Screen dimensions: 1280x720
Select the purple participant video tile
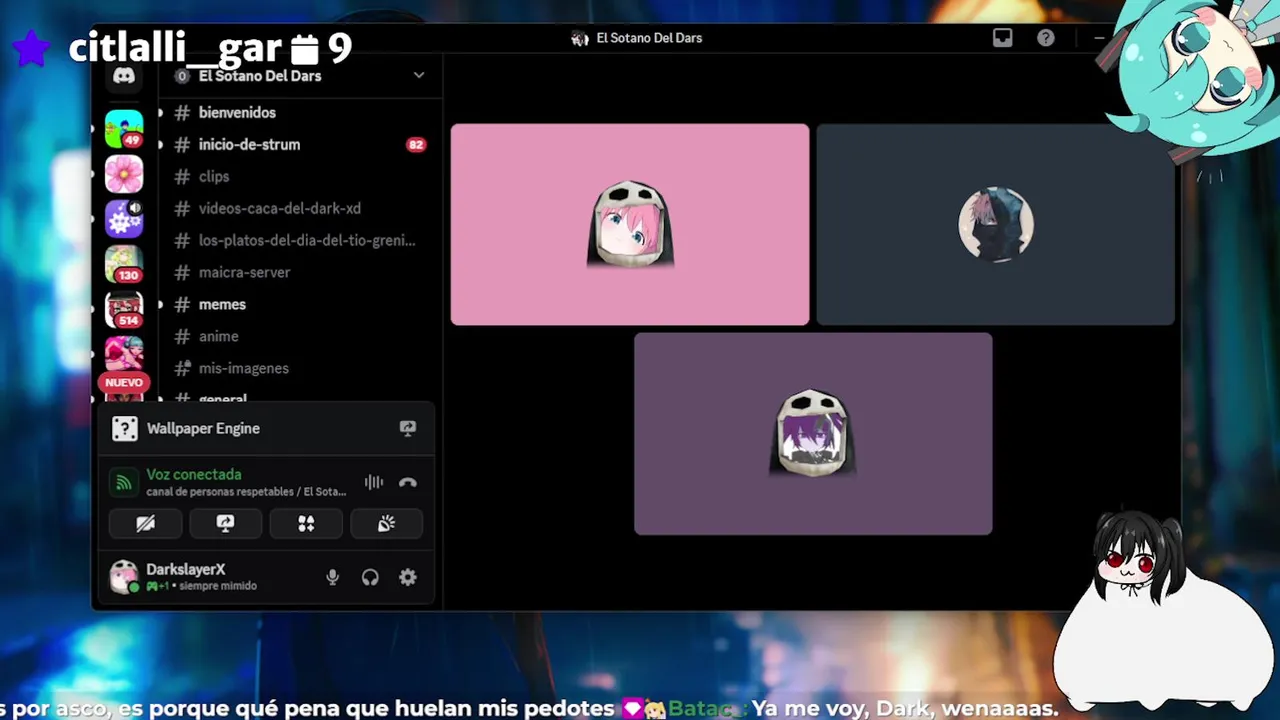pyautogui.click(x=813, y=434)
